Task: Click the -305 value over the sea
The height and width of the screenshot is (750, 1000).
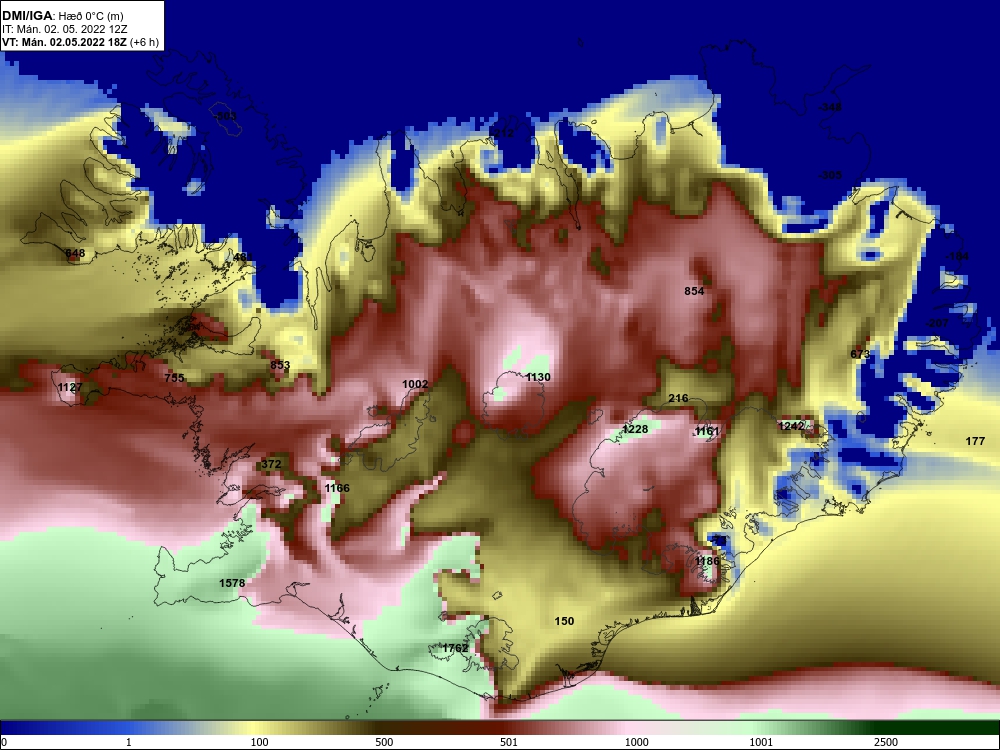Action: (830, 175)
